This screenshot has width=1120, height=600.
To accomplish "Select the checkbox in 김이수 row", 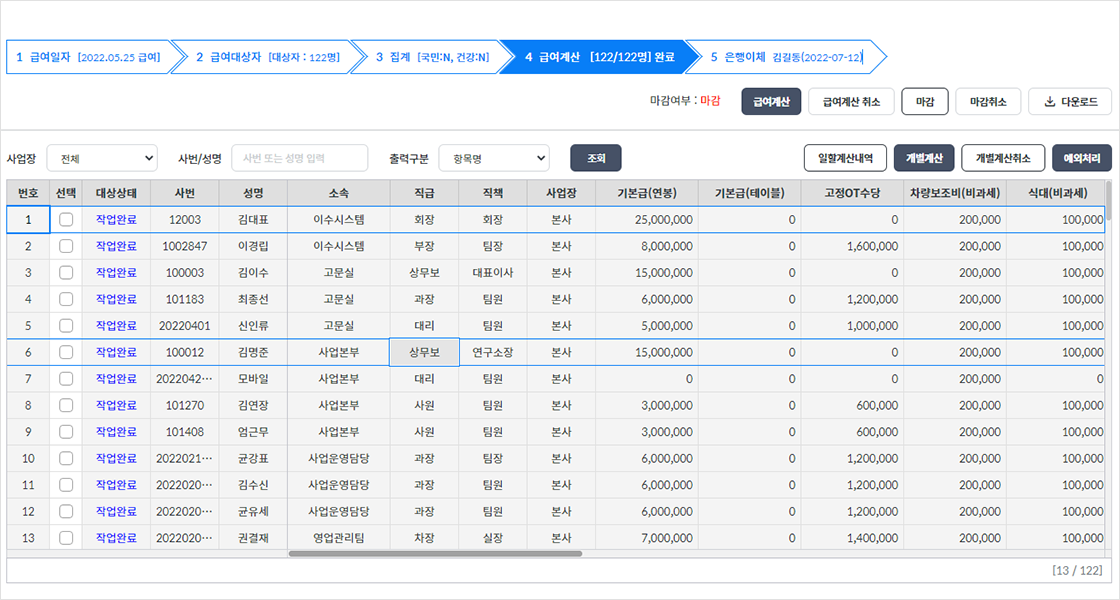I will coord(66,272).
